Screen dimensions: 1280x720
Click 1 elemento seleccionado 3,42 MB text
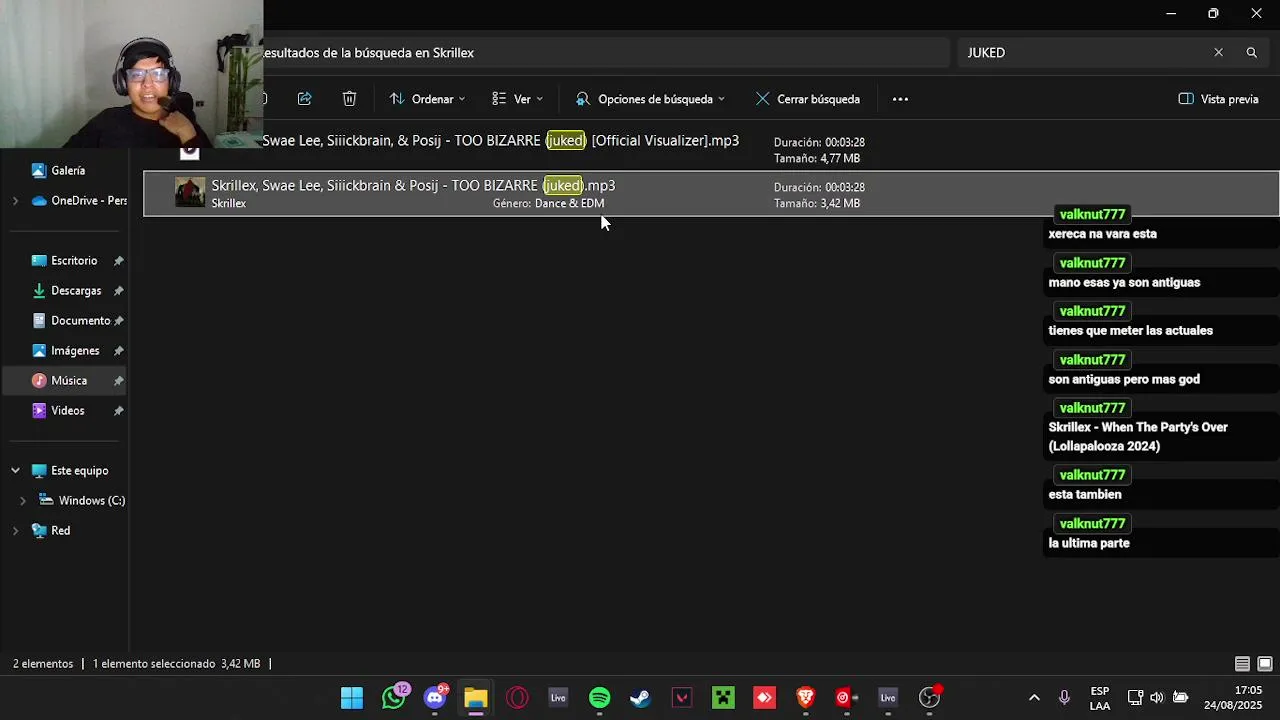[176, 664]
